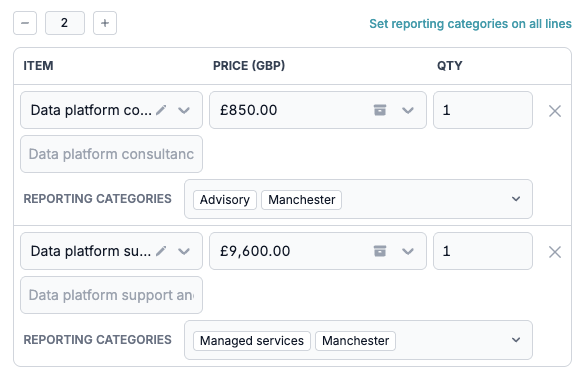This screenshot has width=584, height=380.
Task: Decrease line count with minus button
Action: coord(25,23)
